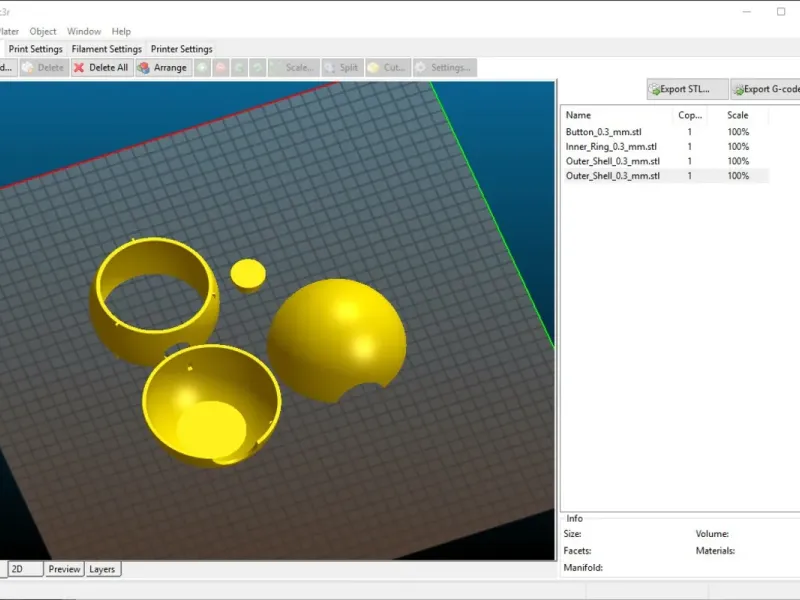
Task: Open object Settings... from toolbar
Action: click(x=444, y=67)
